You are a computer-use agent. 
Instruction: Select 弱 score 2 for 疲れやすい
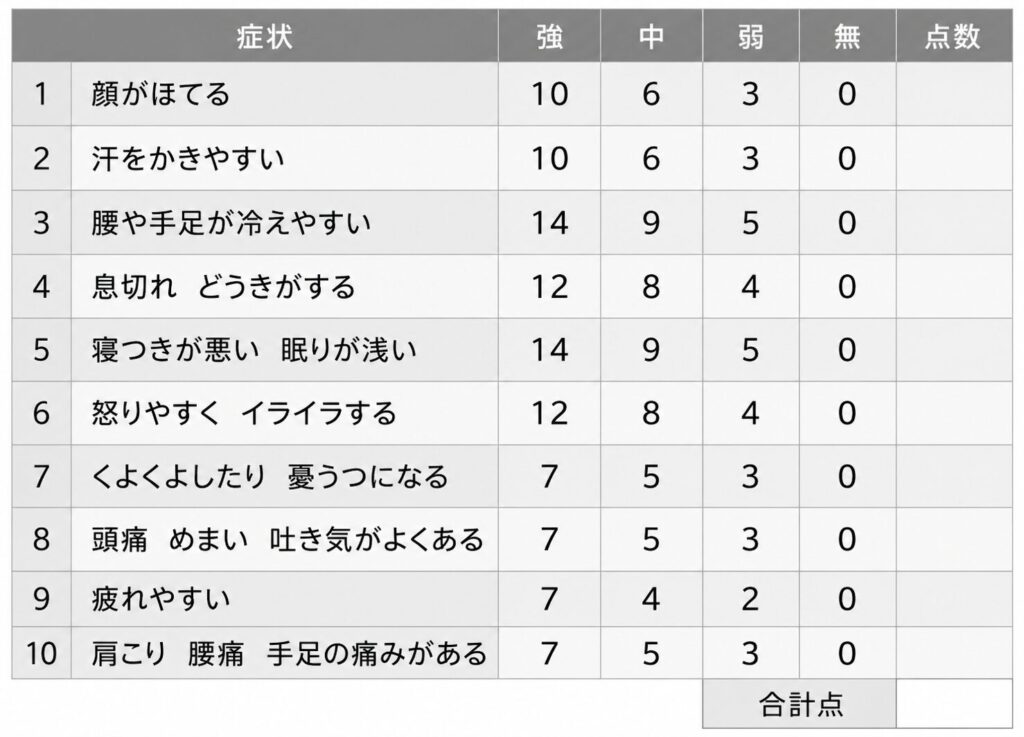(x=750, y=599)
